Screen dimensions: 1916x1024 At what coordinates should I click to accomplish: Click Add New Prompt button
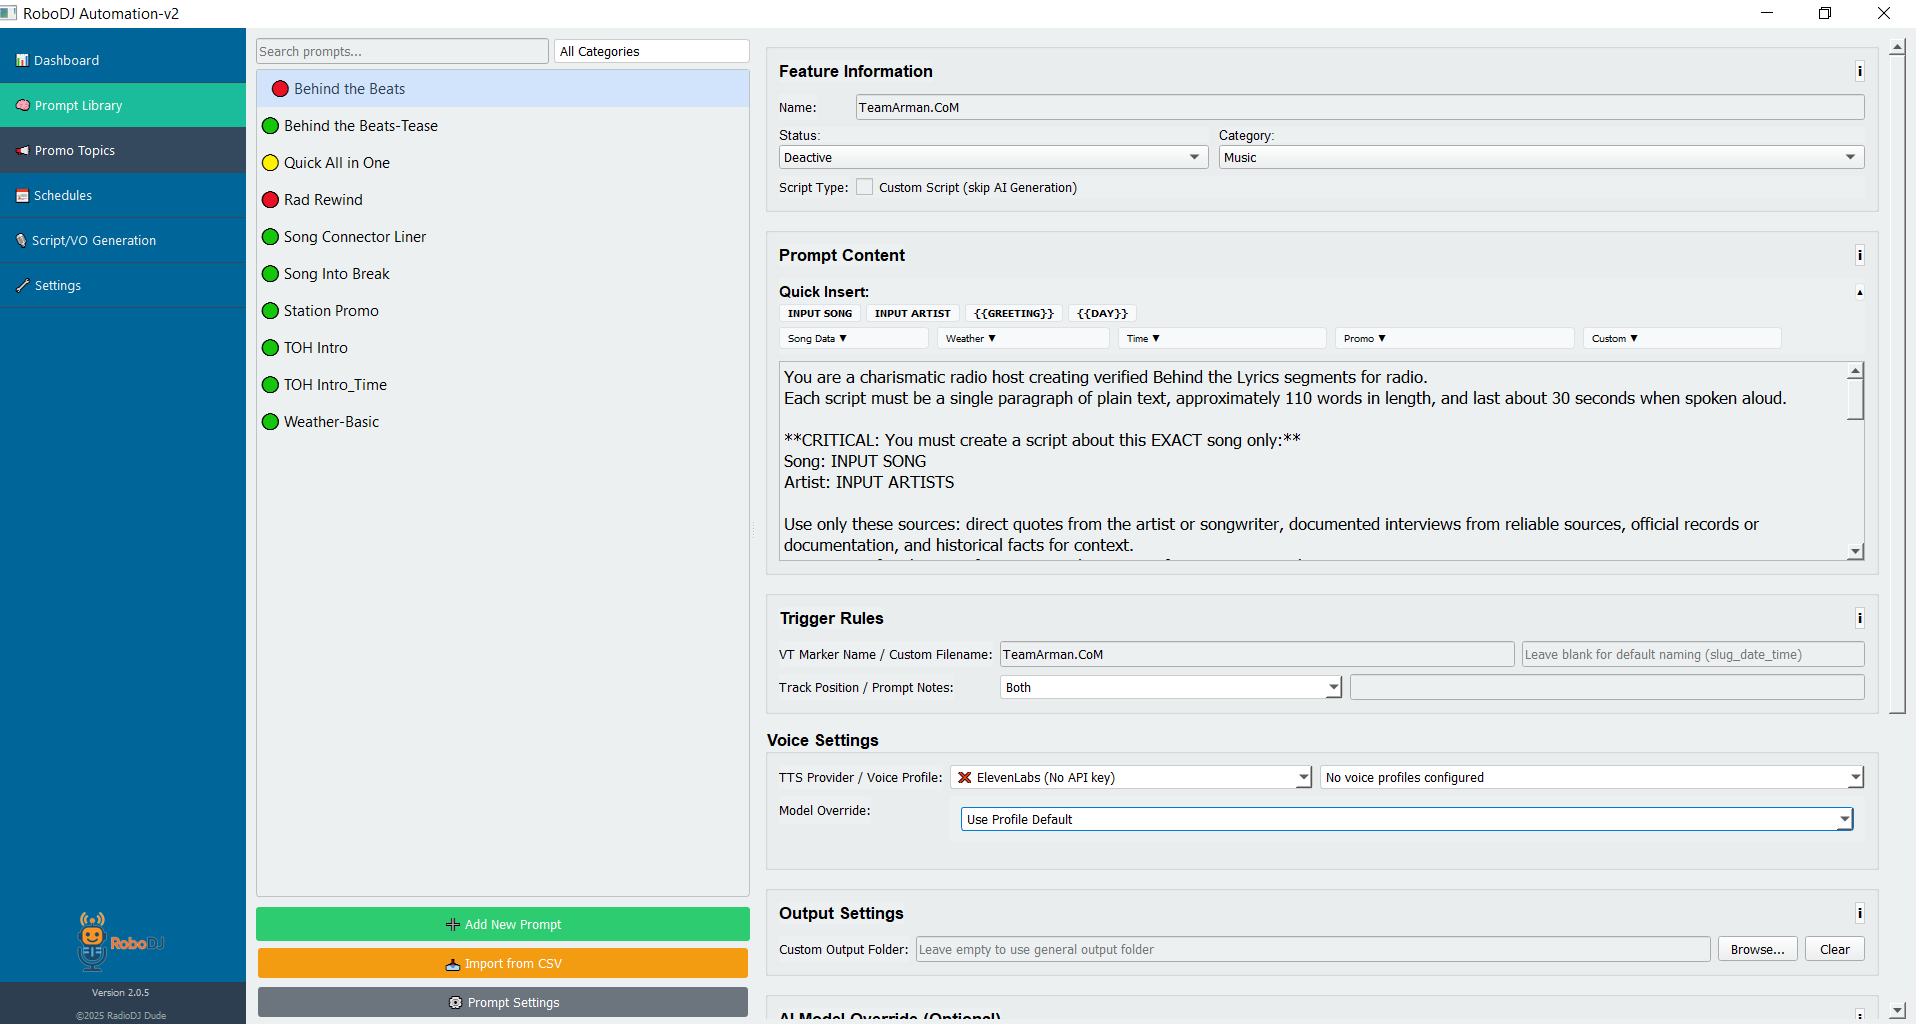pos(503,924)
